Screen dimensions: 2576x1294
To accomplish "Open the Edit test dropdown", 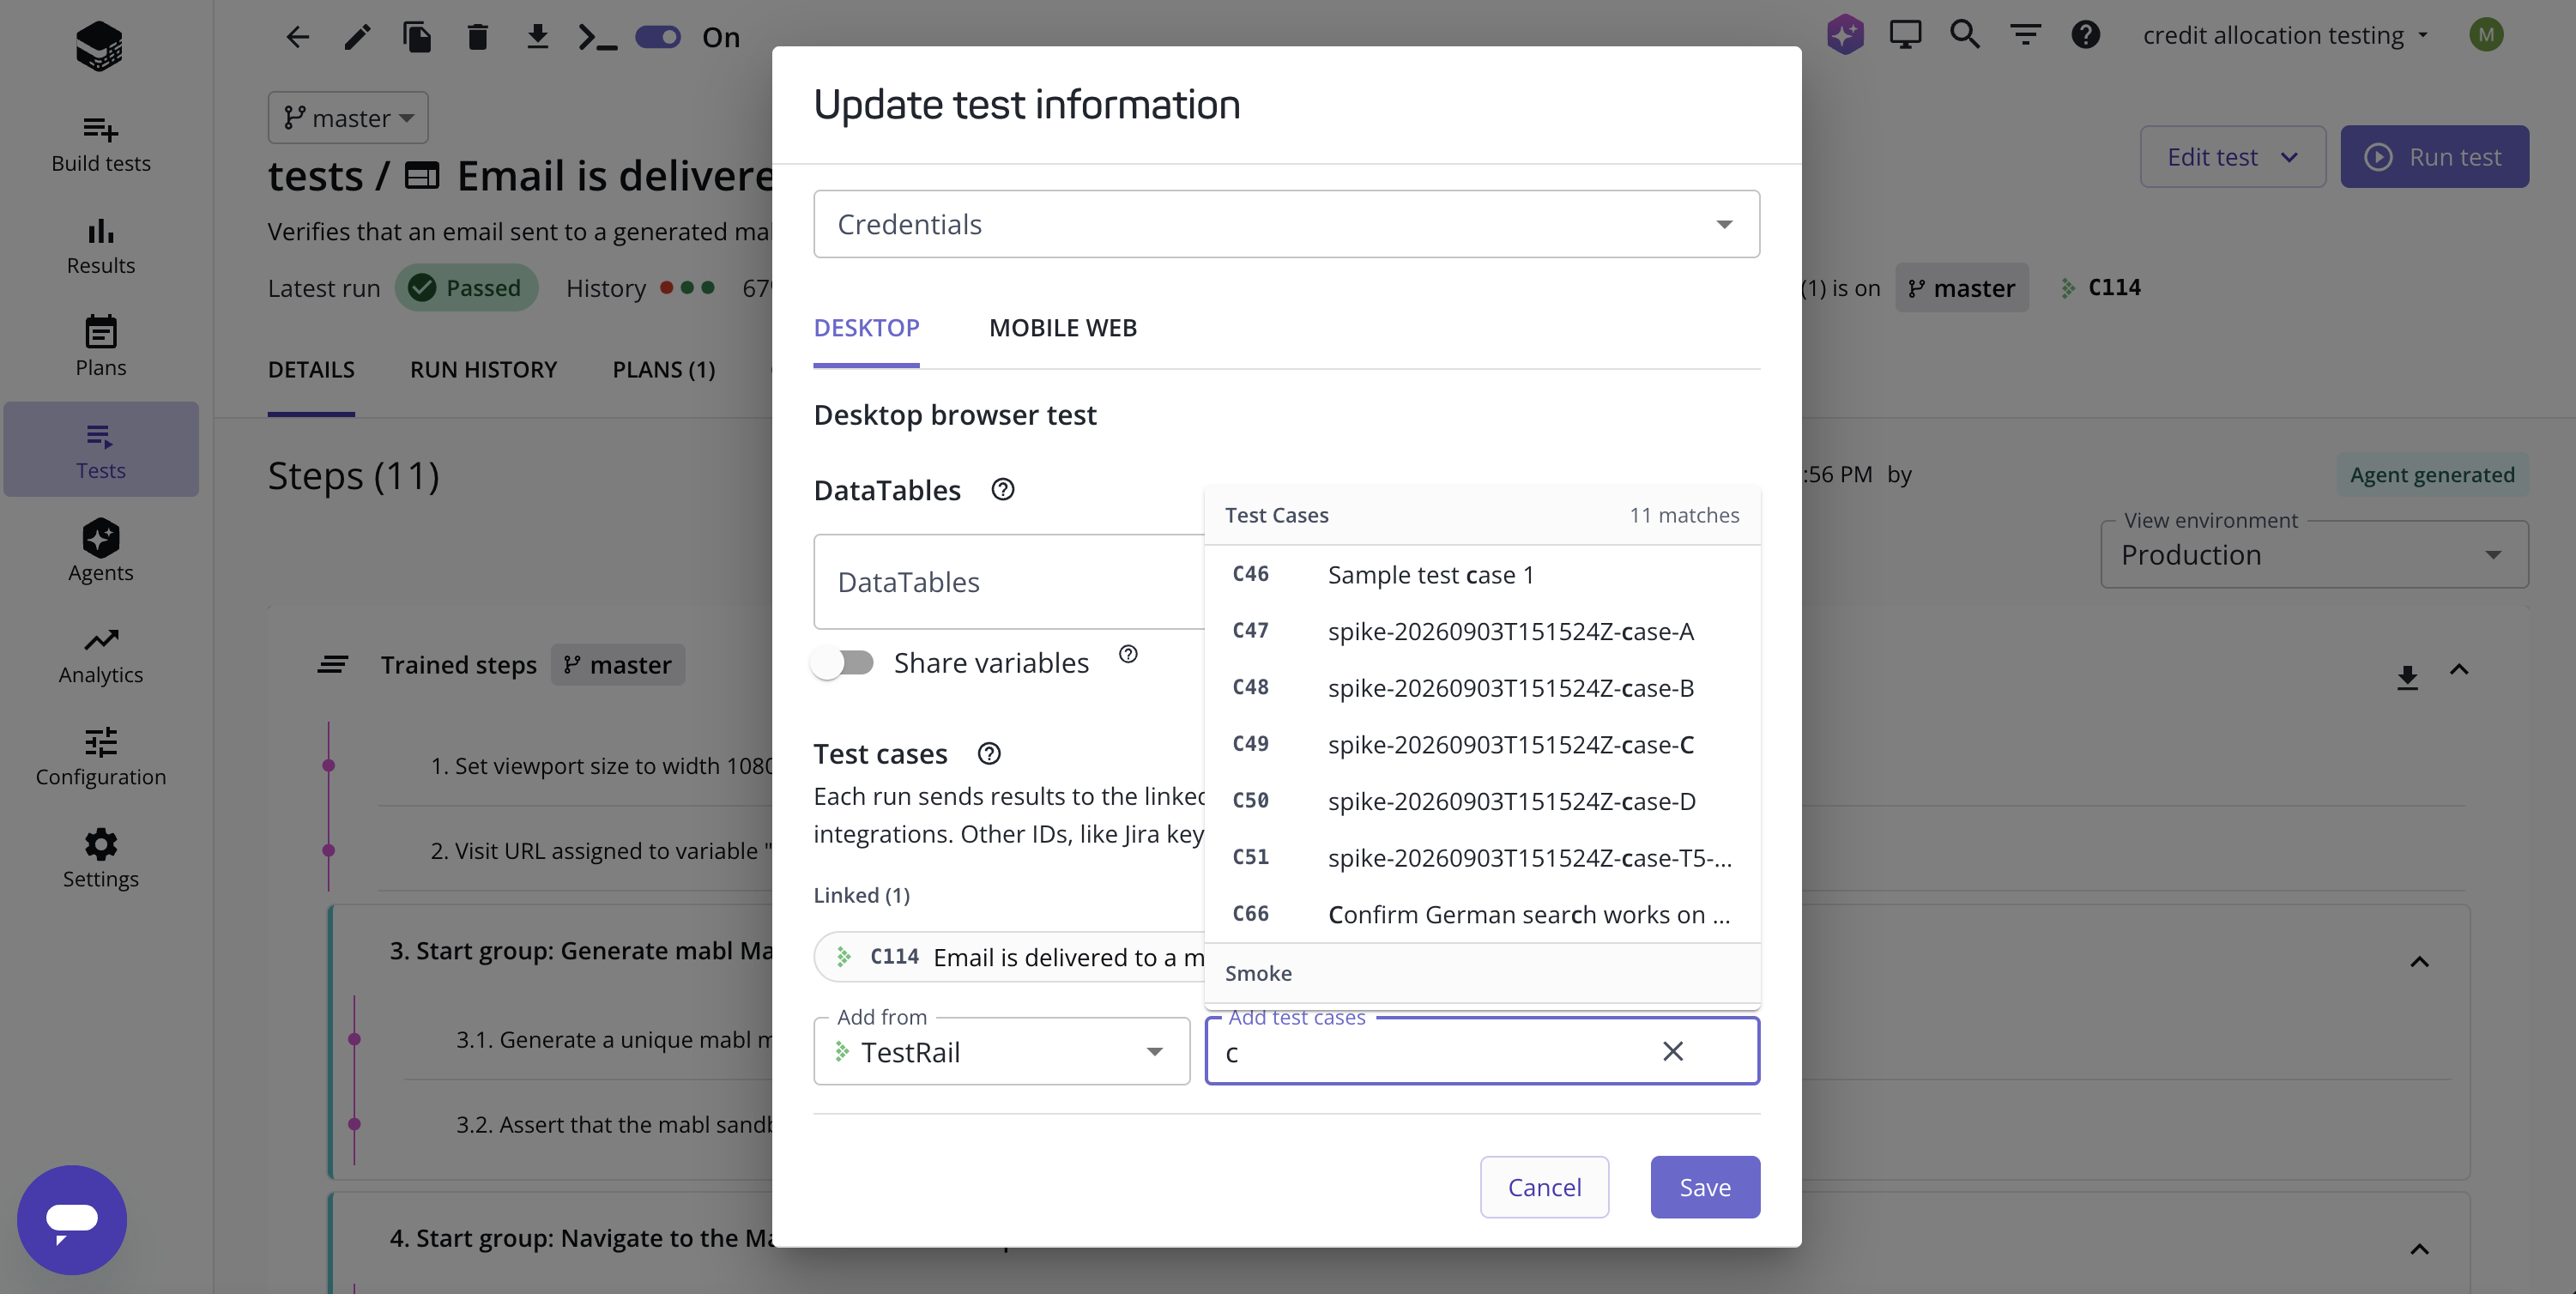I will pyautogui.click(x=2232, y=157).
